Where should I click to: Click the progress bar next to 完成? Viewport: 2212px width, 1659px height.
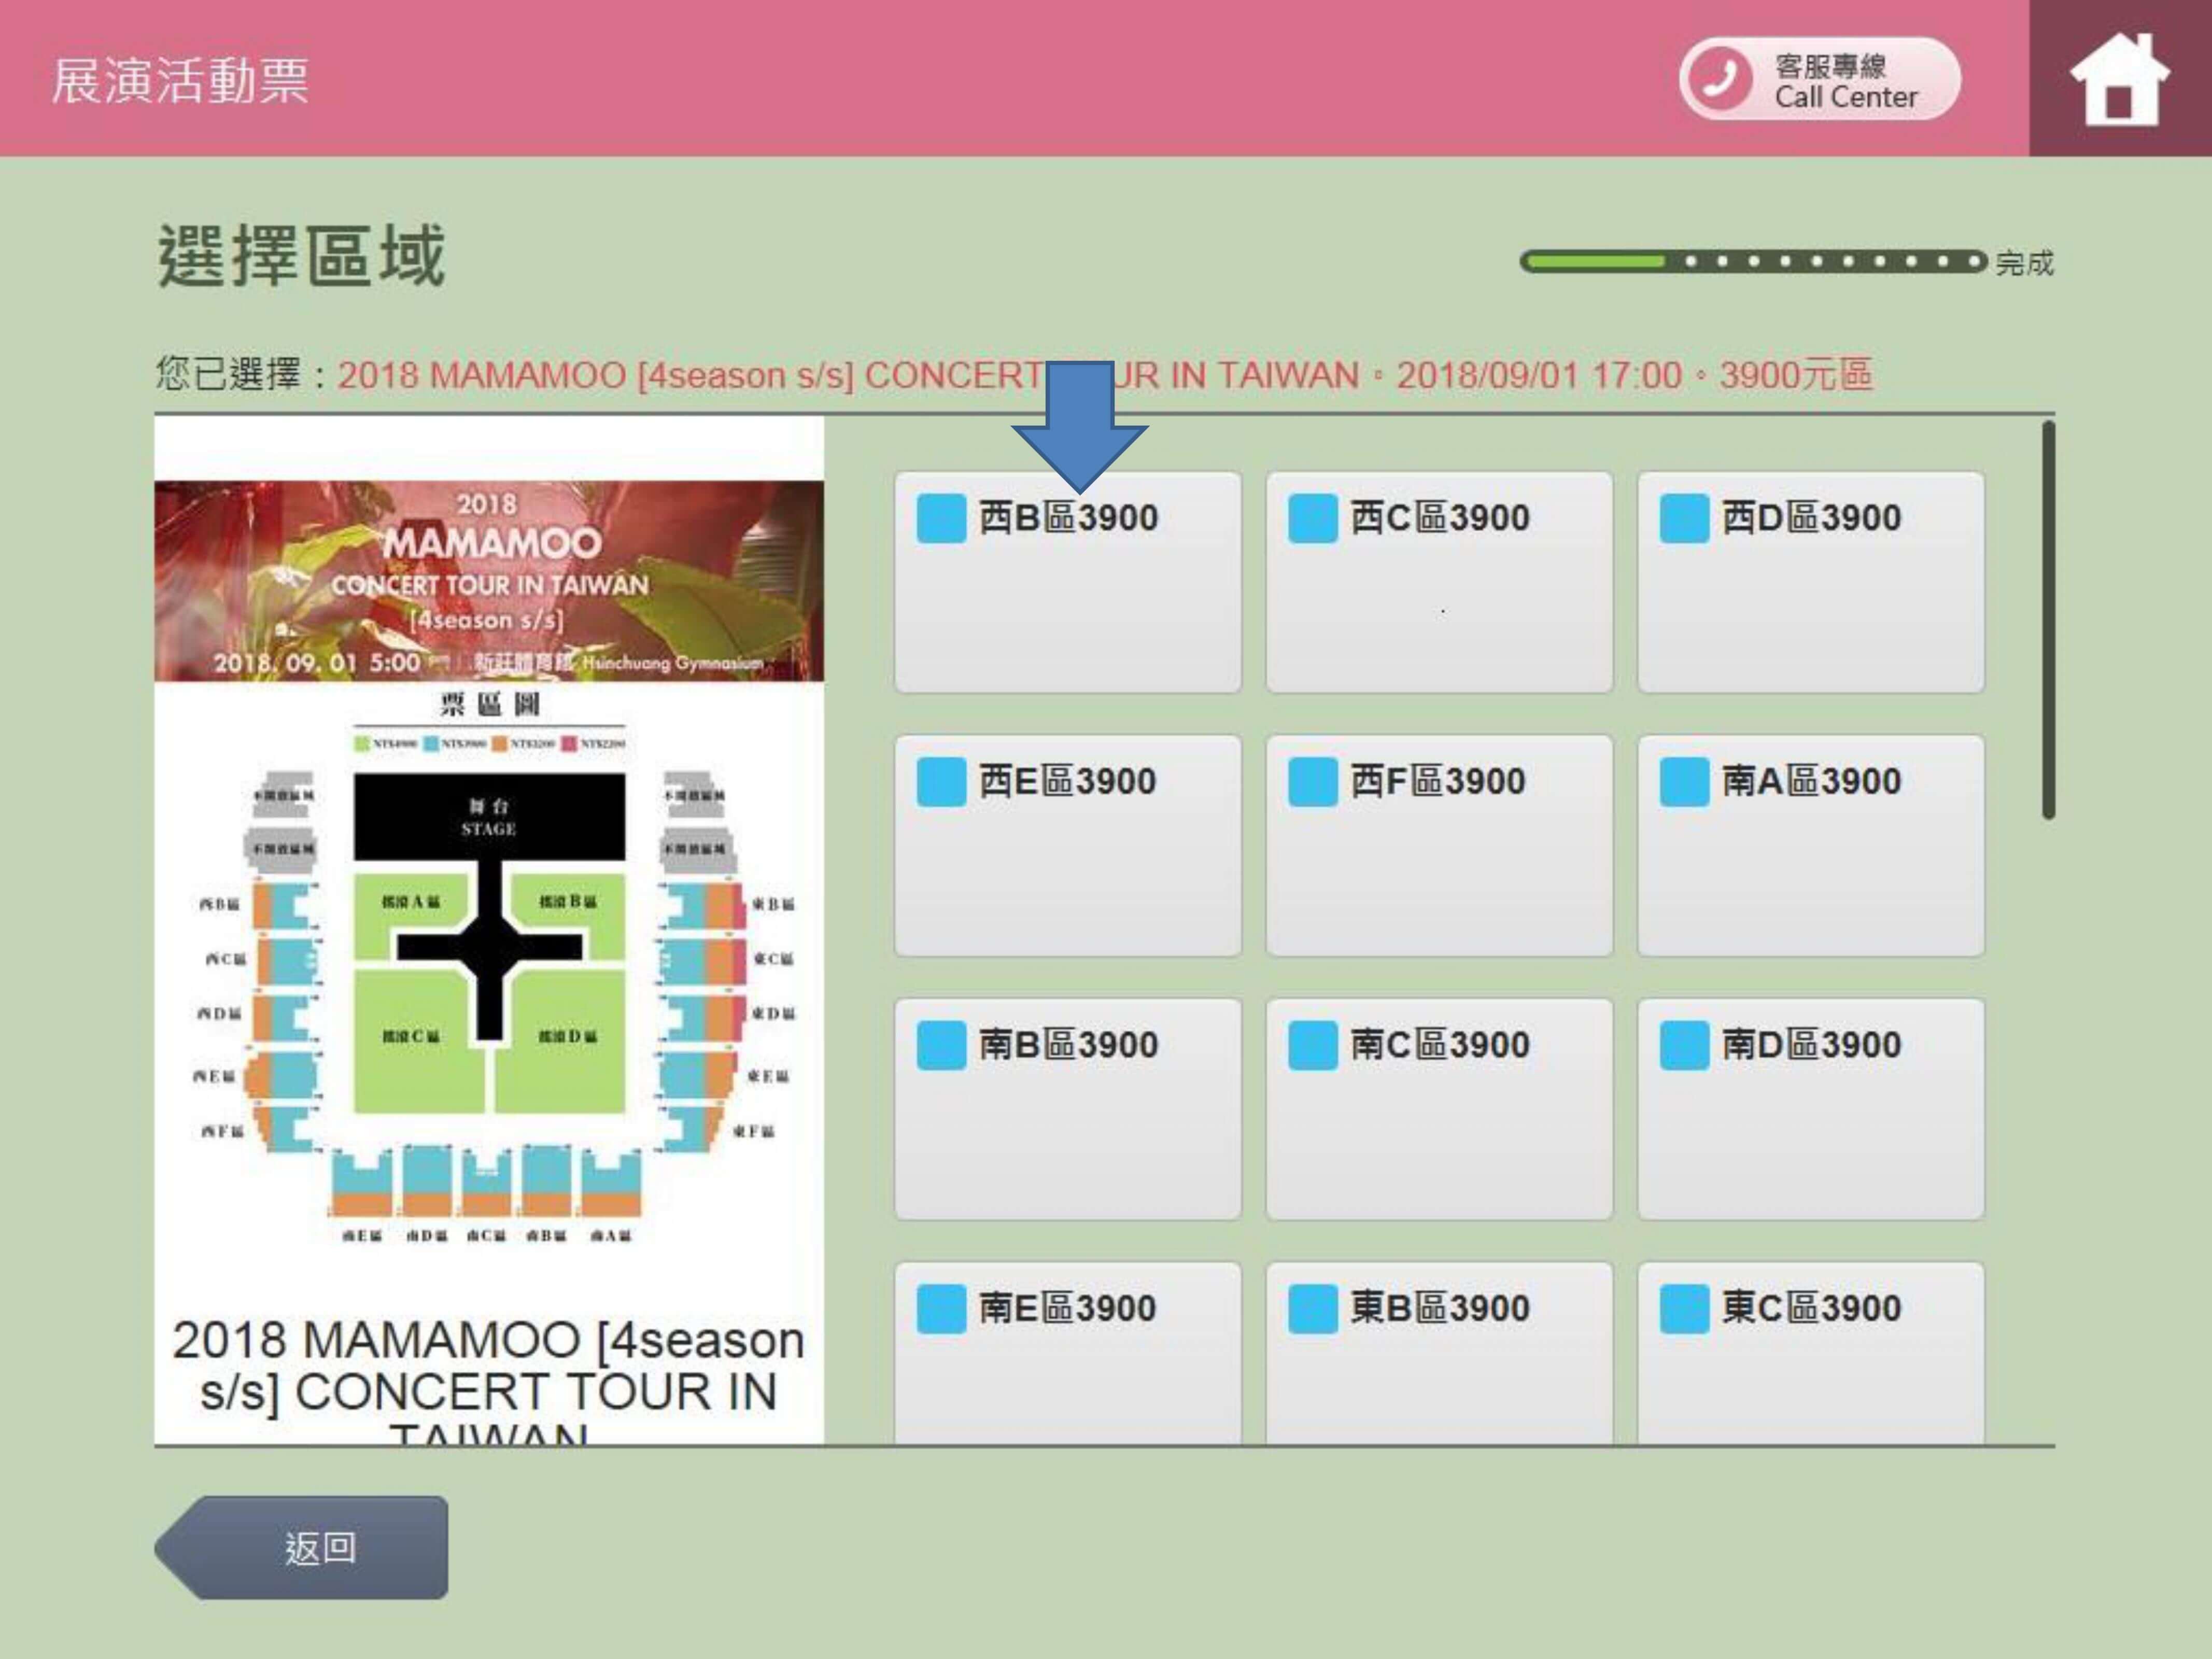coord(1753,262)
